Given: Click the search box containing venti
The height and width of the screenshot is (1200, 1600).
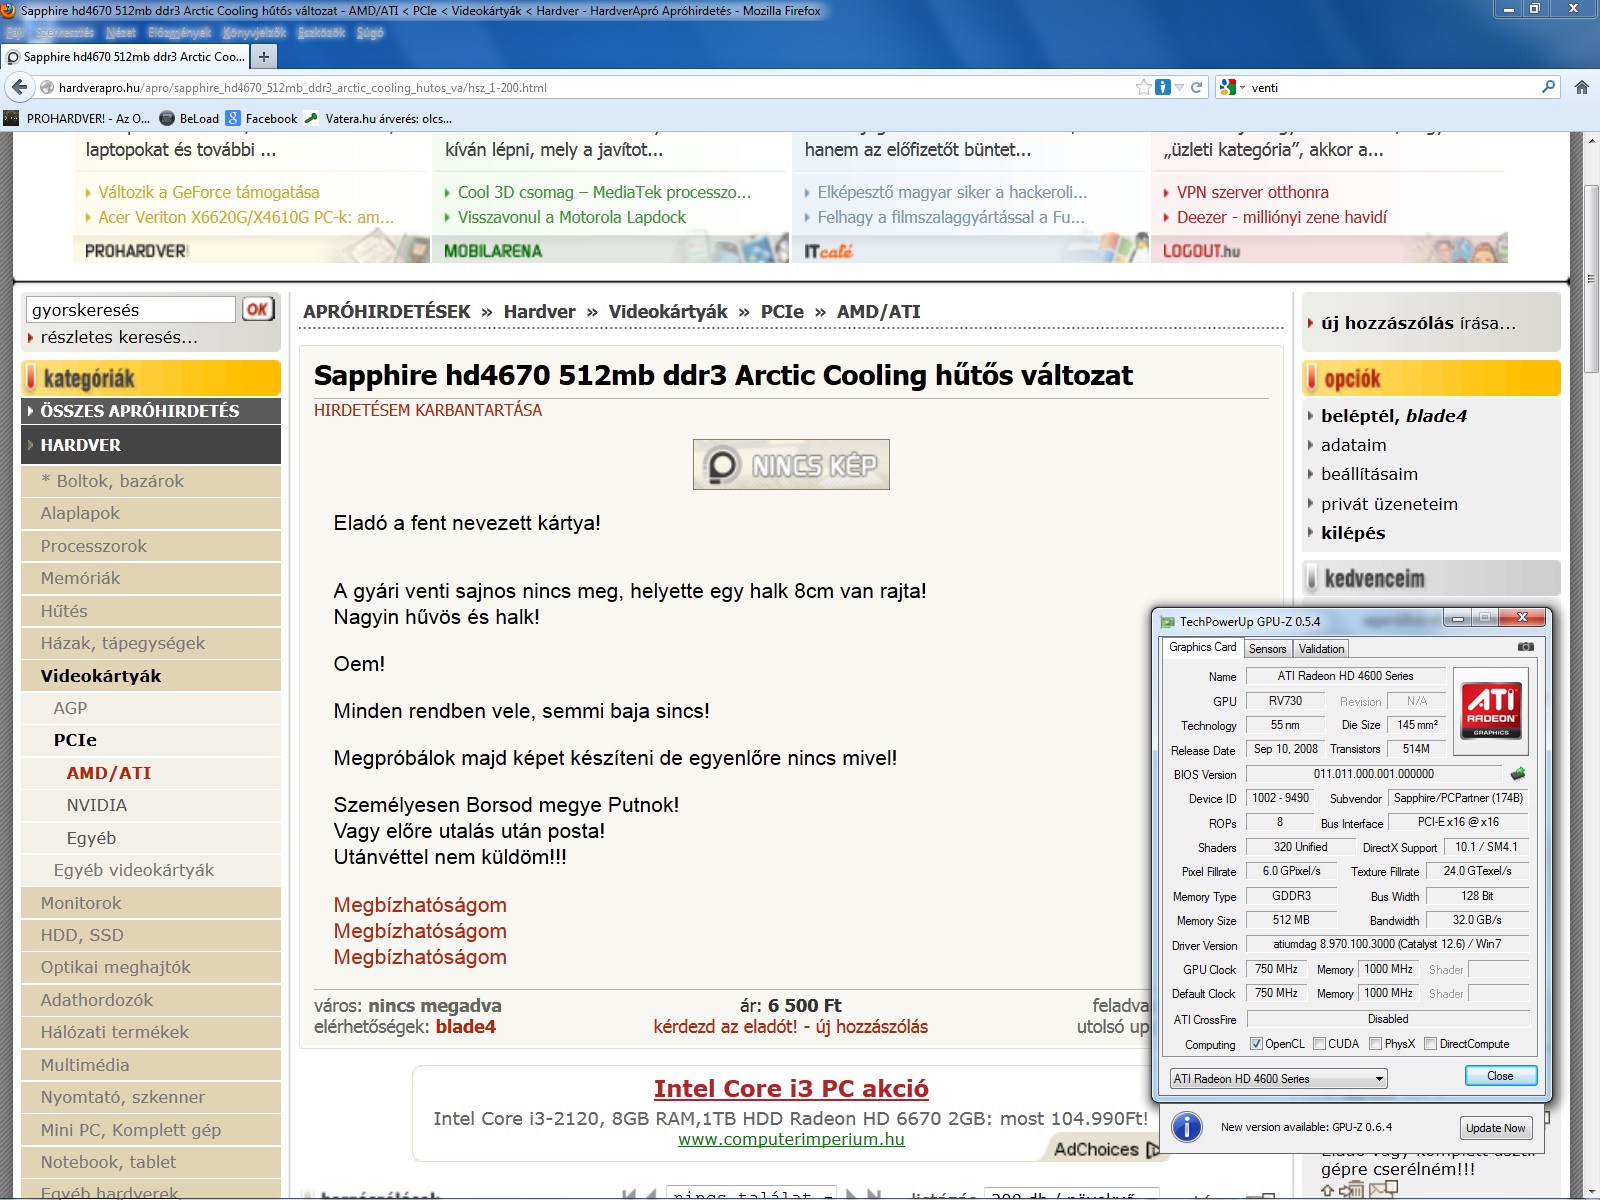Looking at the screenshot, I should 1388,87.
